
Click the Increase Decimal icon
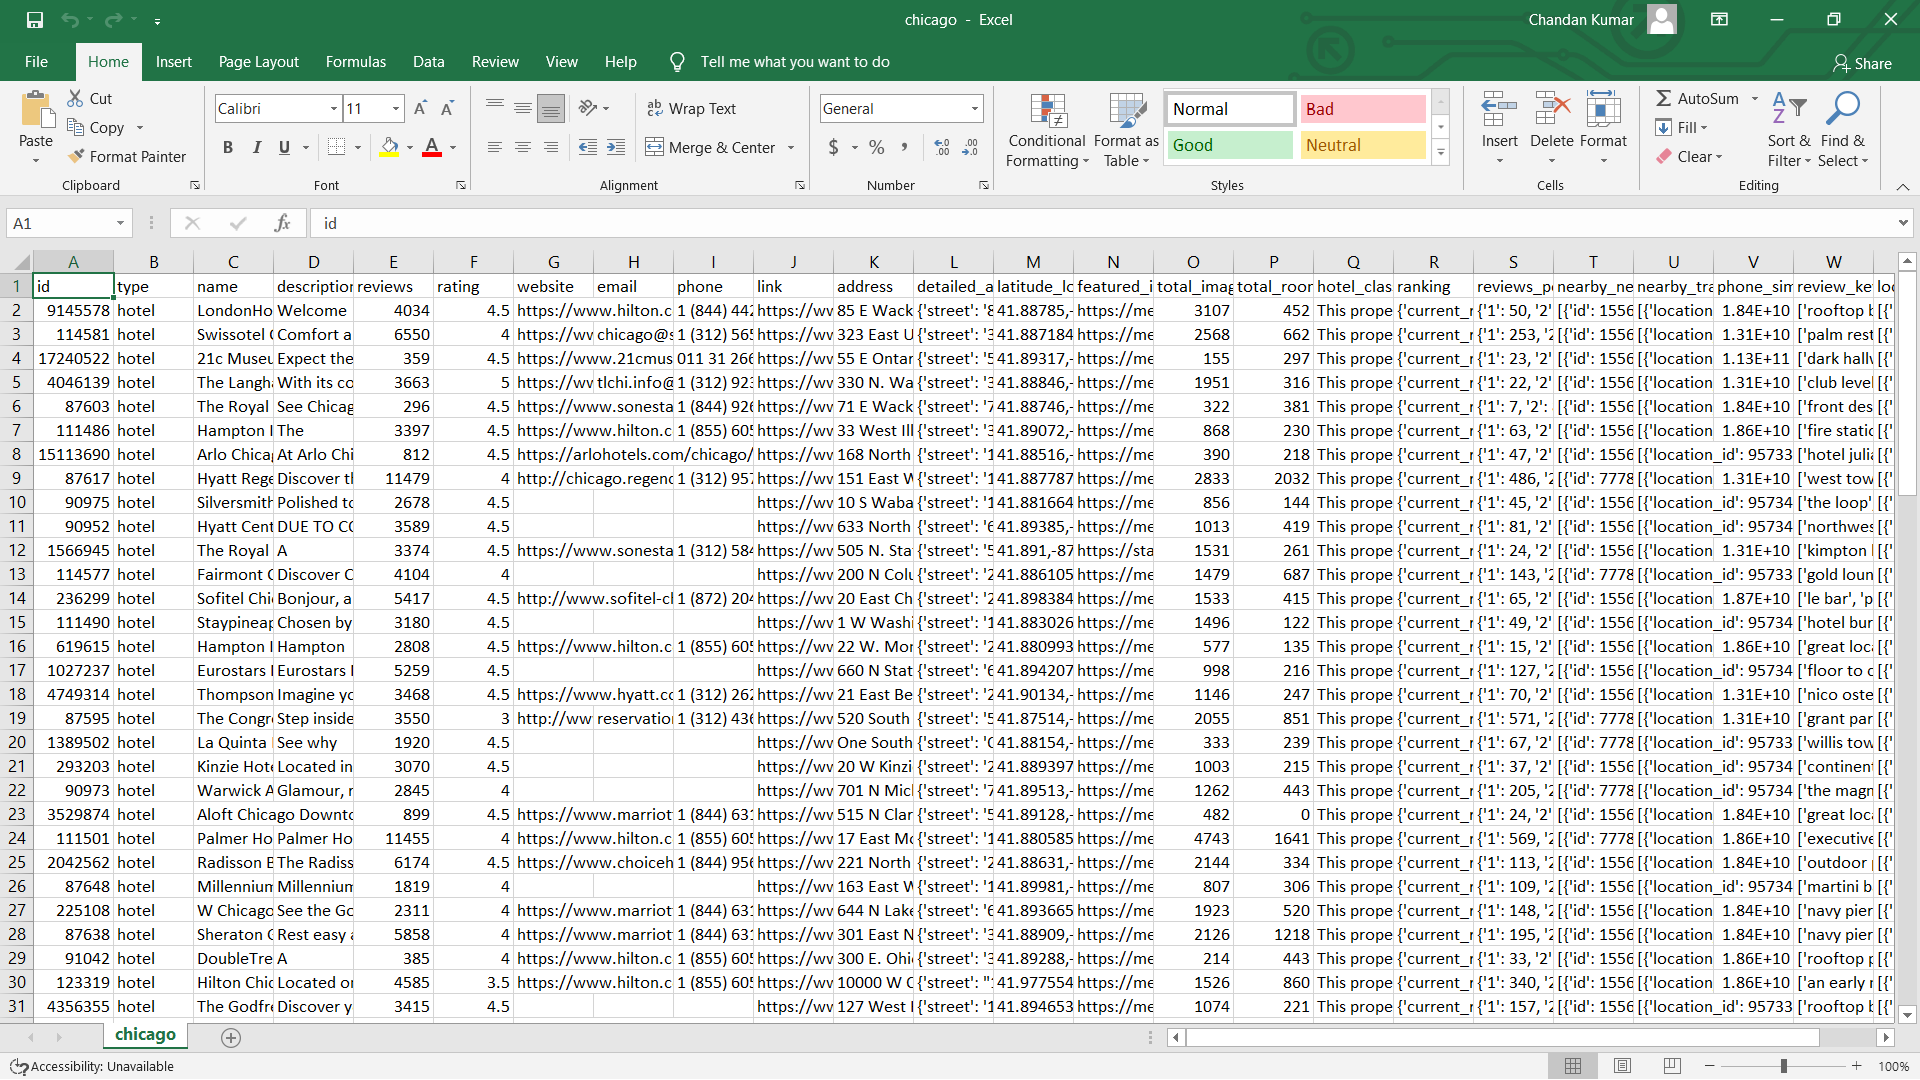pos(941,147)
